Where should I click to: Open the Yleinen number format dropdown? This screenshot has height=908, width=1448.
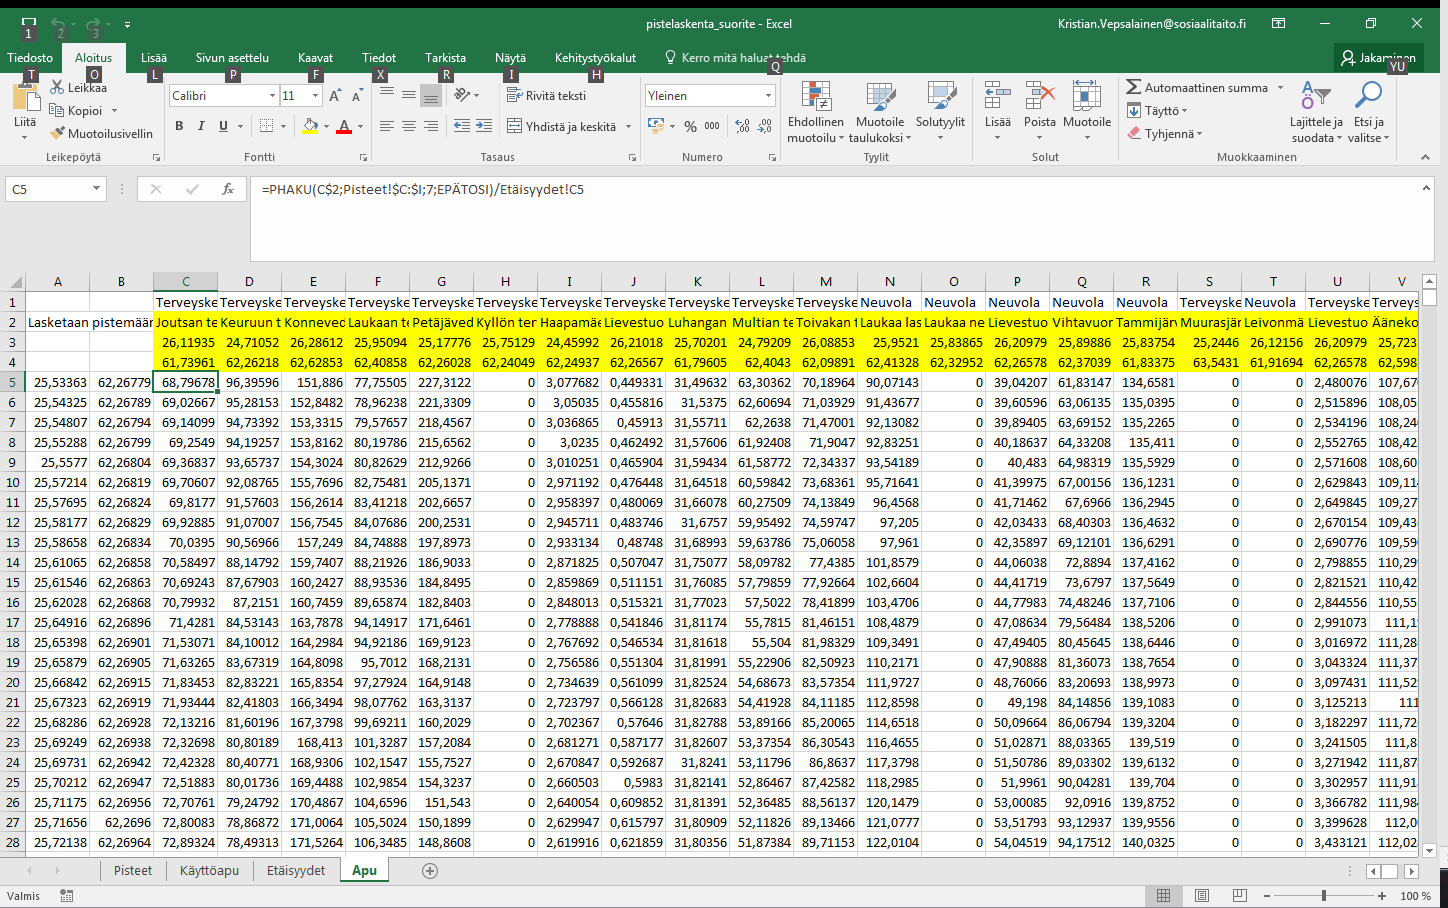[x=768, y=96]
